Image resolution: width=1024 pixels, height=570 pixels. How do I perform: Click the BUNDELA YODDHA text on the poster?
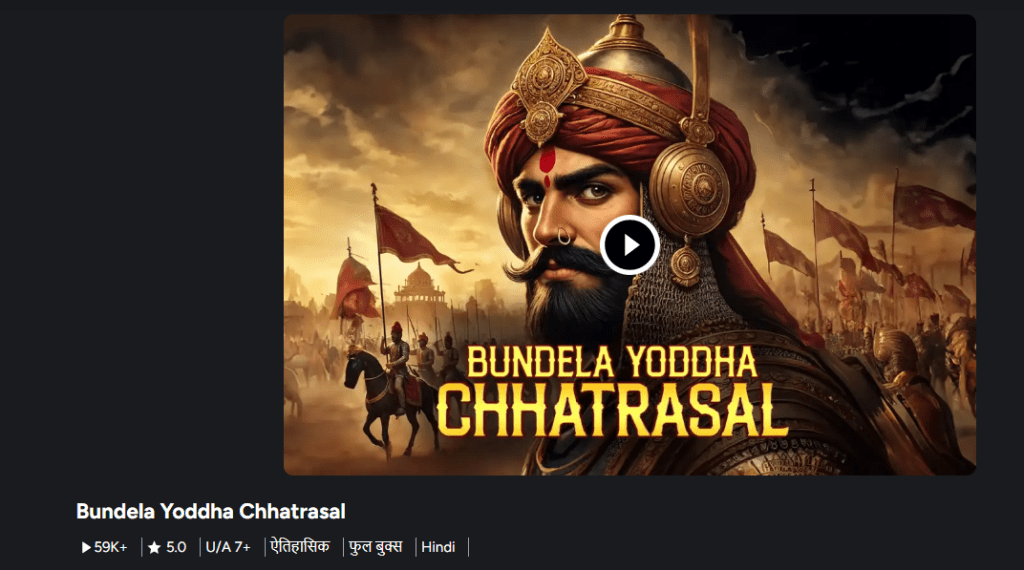(x=612, y=362)
